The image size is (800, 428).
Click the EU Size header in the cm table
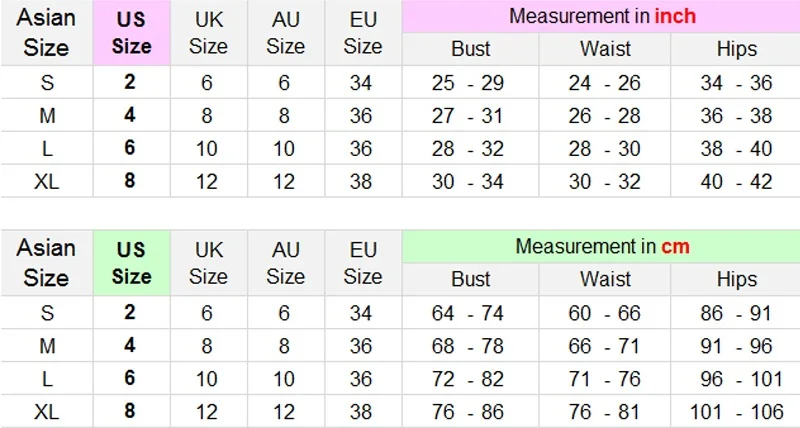click(x=362, y=263)
